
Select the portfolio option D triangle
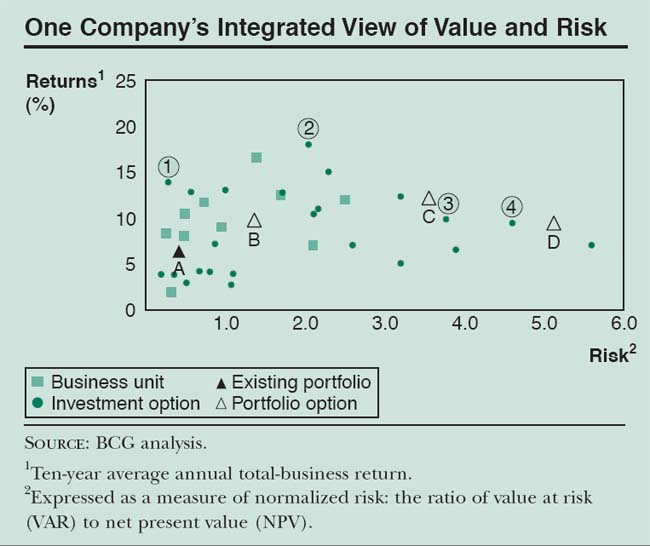[553, 224]
